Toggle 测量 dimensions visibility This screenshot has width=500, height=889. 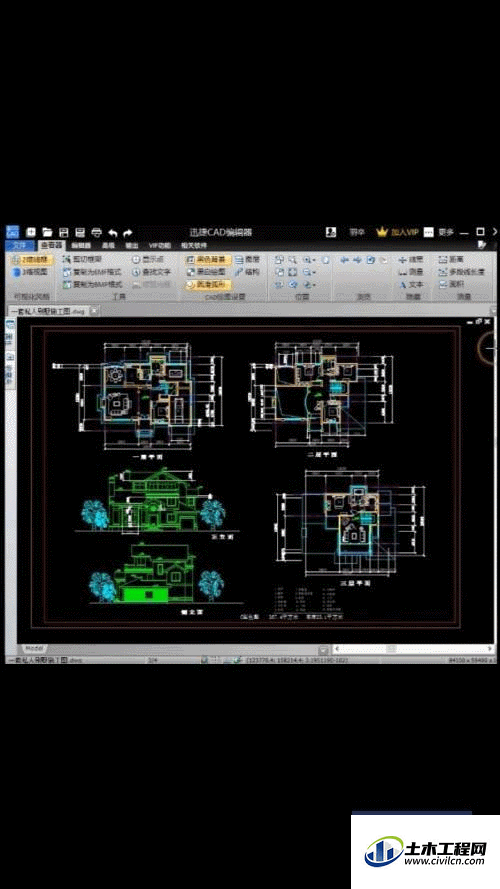pos(412,272)
